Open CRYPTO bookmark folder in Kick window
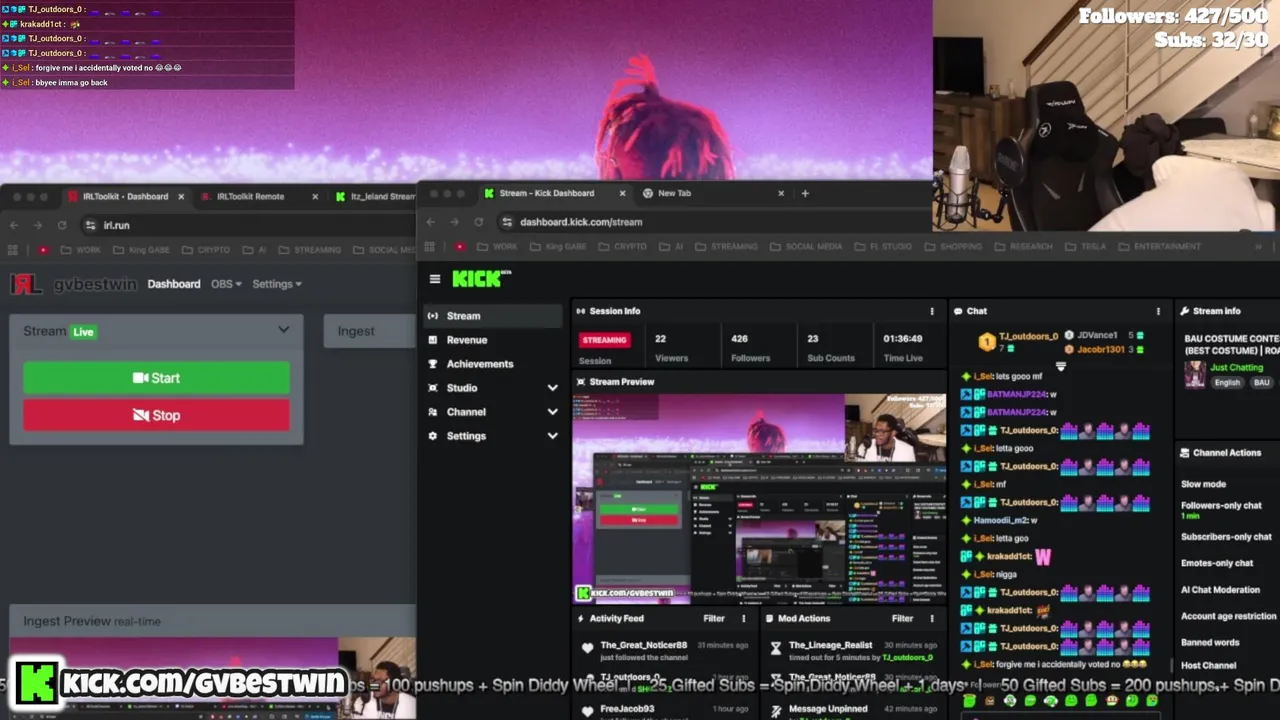The width and height of the screenshot is (1280, 720). [623, 246]
